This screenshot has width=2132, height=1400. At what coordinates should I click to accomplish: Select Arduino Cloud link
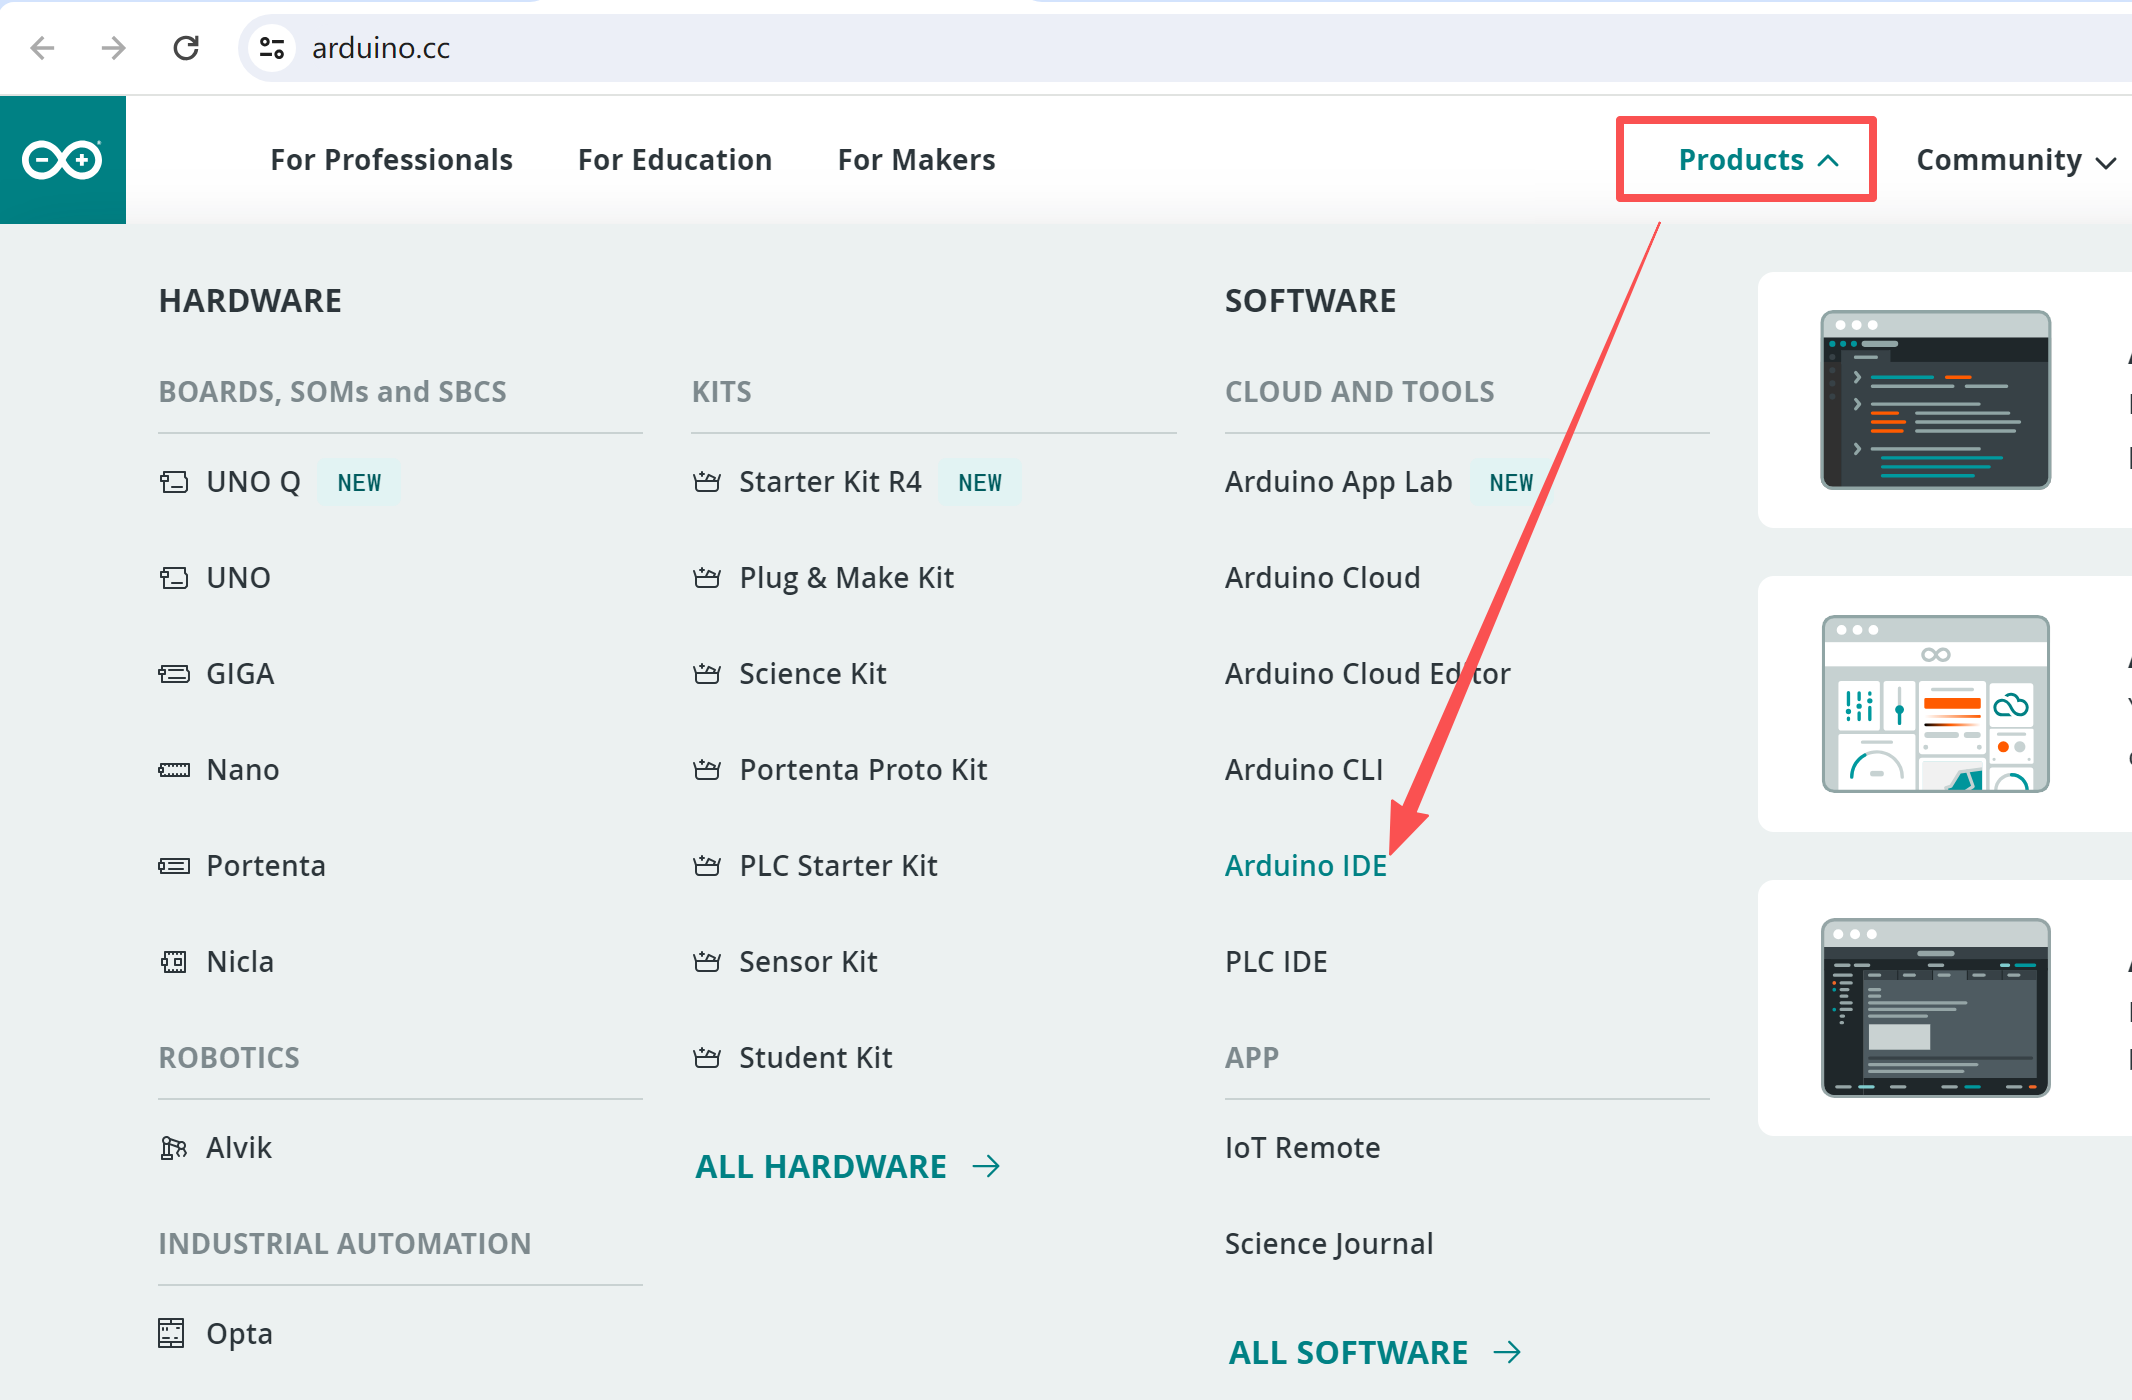1322,578
